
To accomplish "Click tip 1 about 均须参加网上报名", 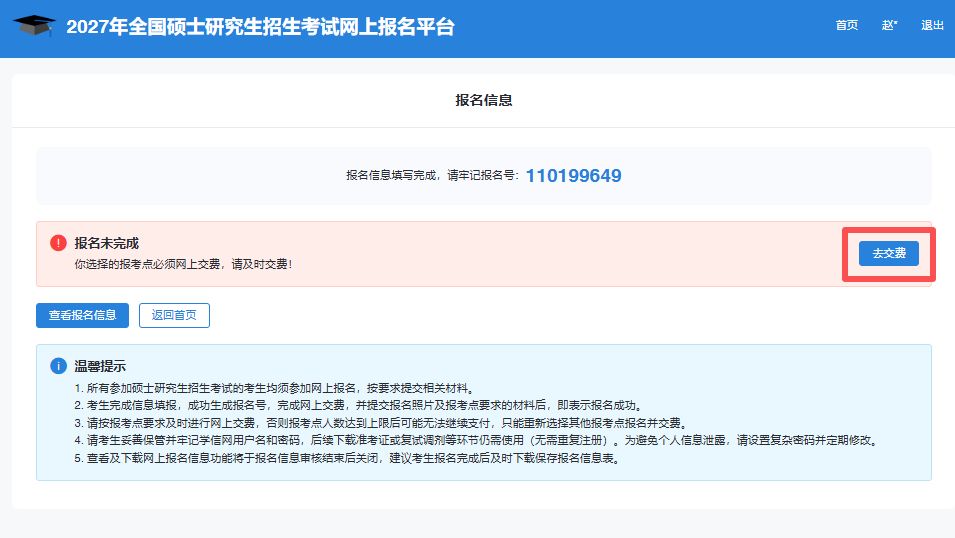I will point(275,388).
